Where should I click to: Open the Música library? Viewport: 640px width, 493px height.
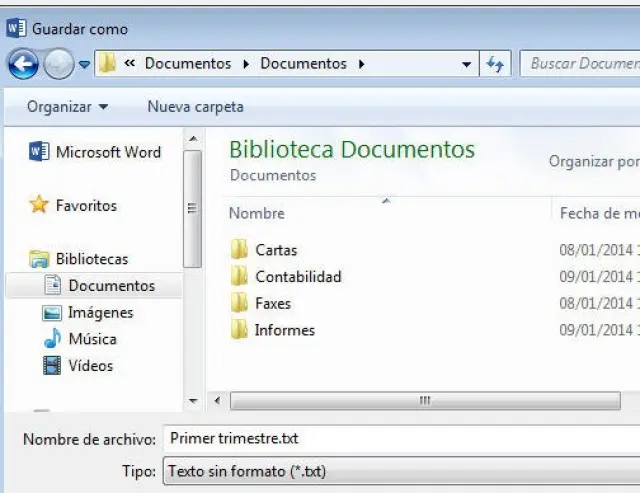coord(91,339)
